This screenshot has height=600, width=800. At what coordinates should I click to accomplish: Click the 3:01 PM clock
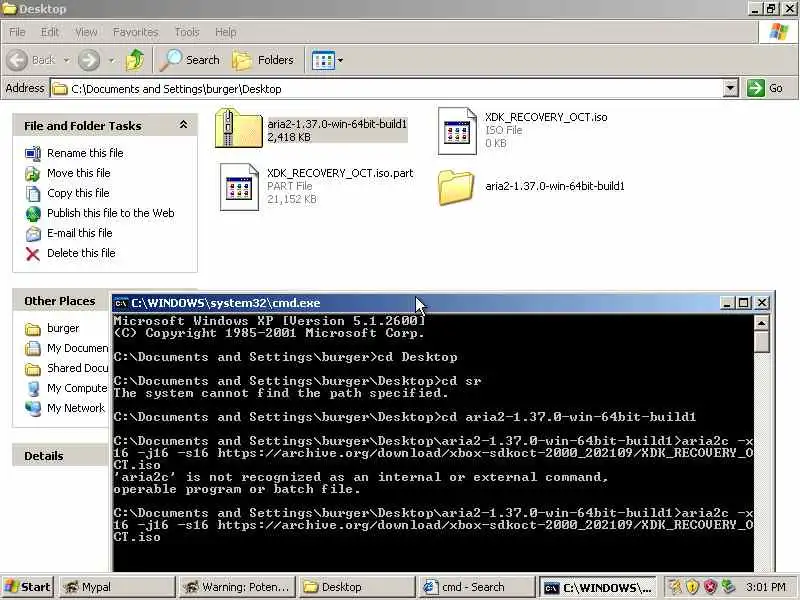click(765, 587)
